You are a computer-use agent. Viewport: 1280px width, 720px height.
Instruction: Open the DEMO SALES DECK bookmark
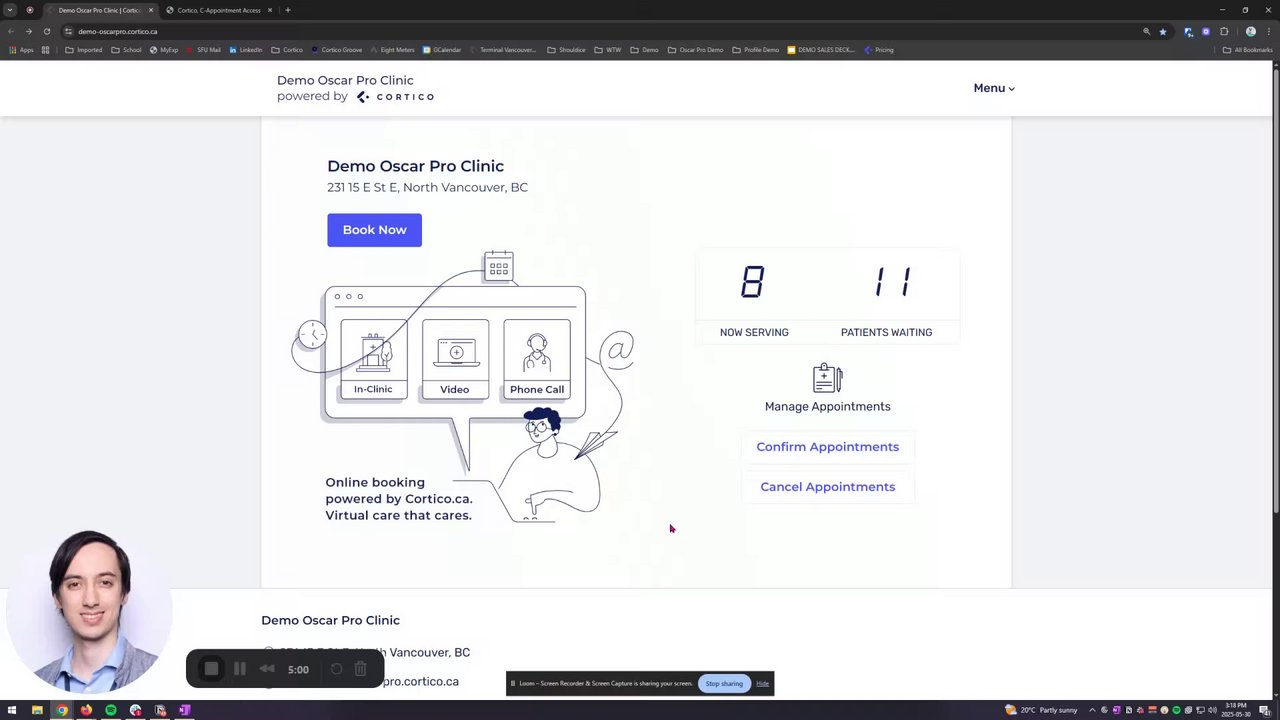click(821, 50)
